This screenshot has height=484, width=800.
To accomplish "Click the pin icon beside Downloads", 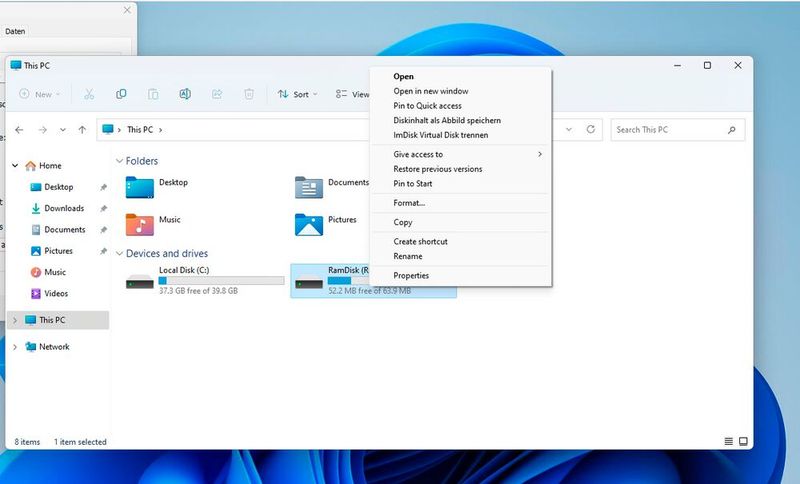I will click(104, 209).
